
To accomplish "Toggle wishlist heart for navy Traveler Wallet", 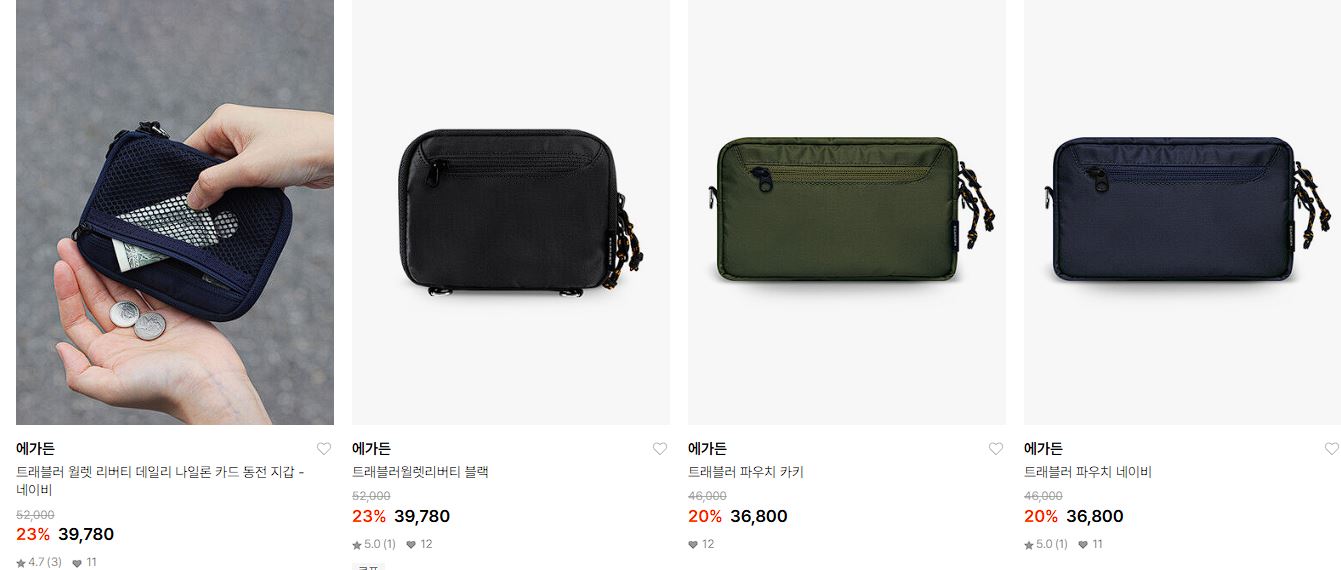I will (x=324, y=449).
